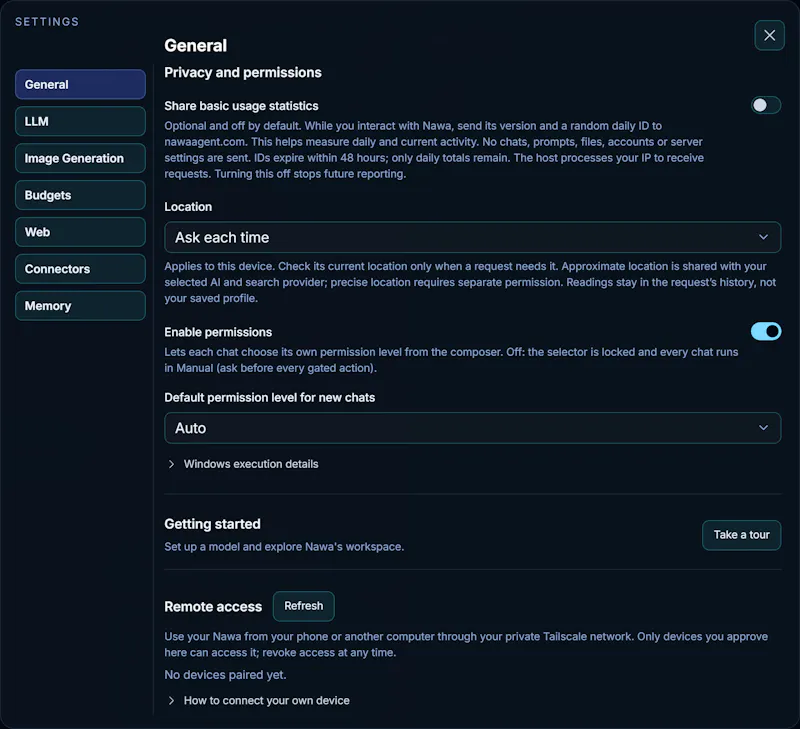Refresh the Remote access devices
800x729 pixels.
[304, 606]
